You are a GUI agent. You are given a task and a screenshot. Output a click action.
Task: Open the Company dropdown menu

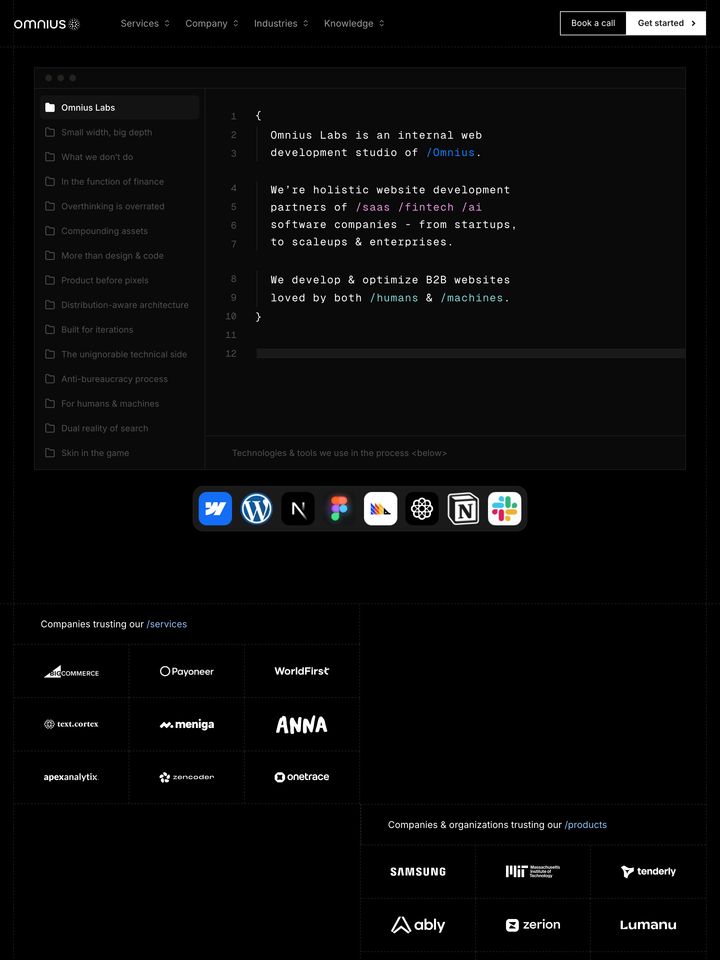(212, 23)
